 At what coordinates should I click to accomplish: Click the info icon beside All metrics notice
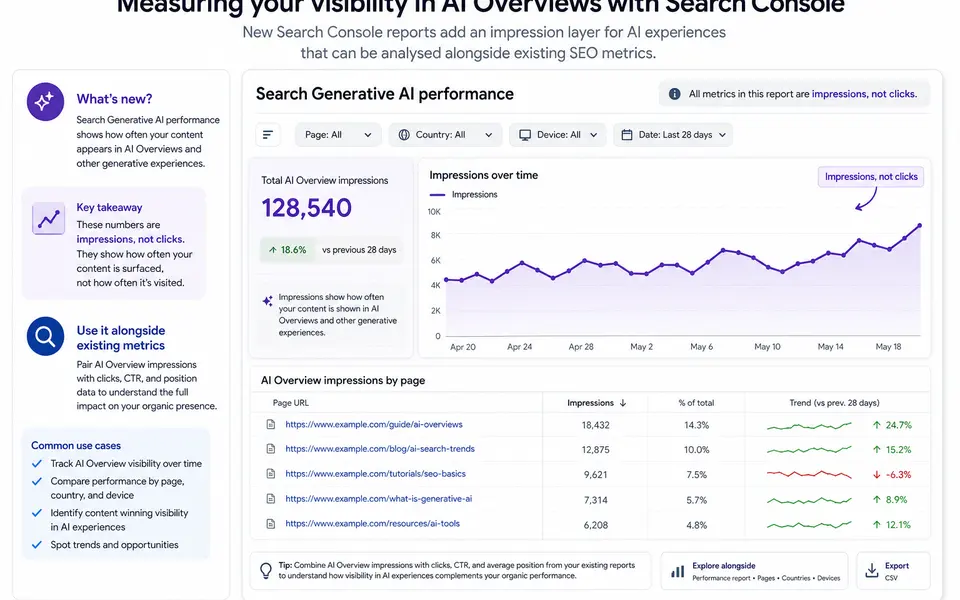point(674,94)
